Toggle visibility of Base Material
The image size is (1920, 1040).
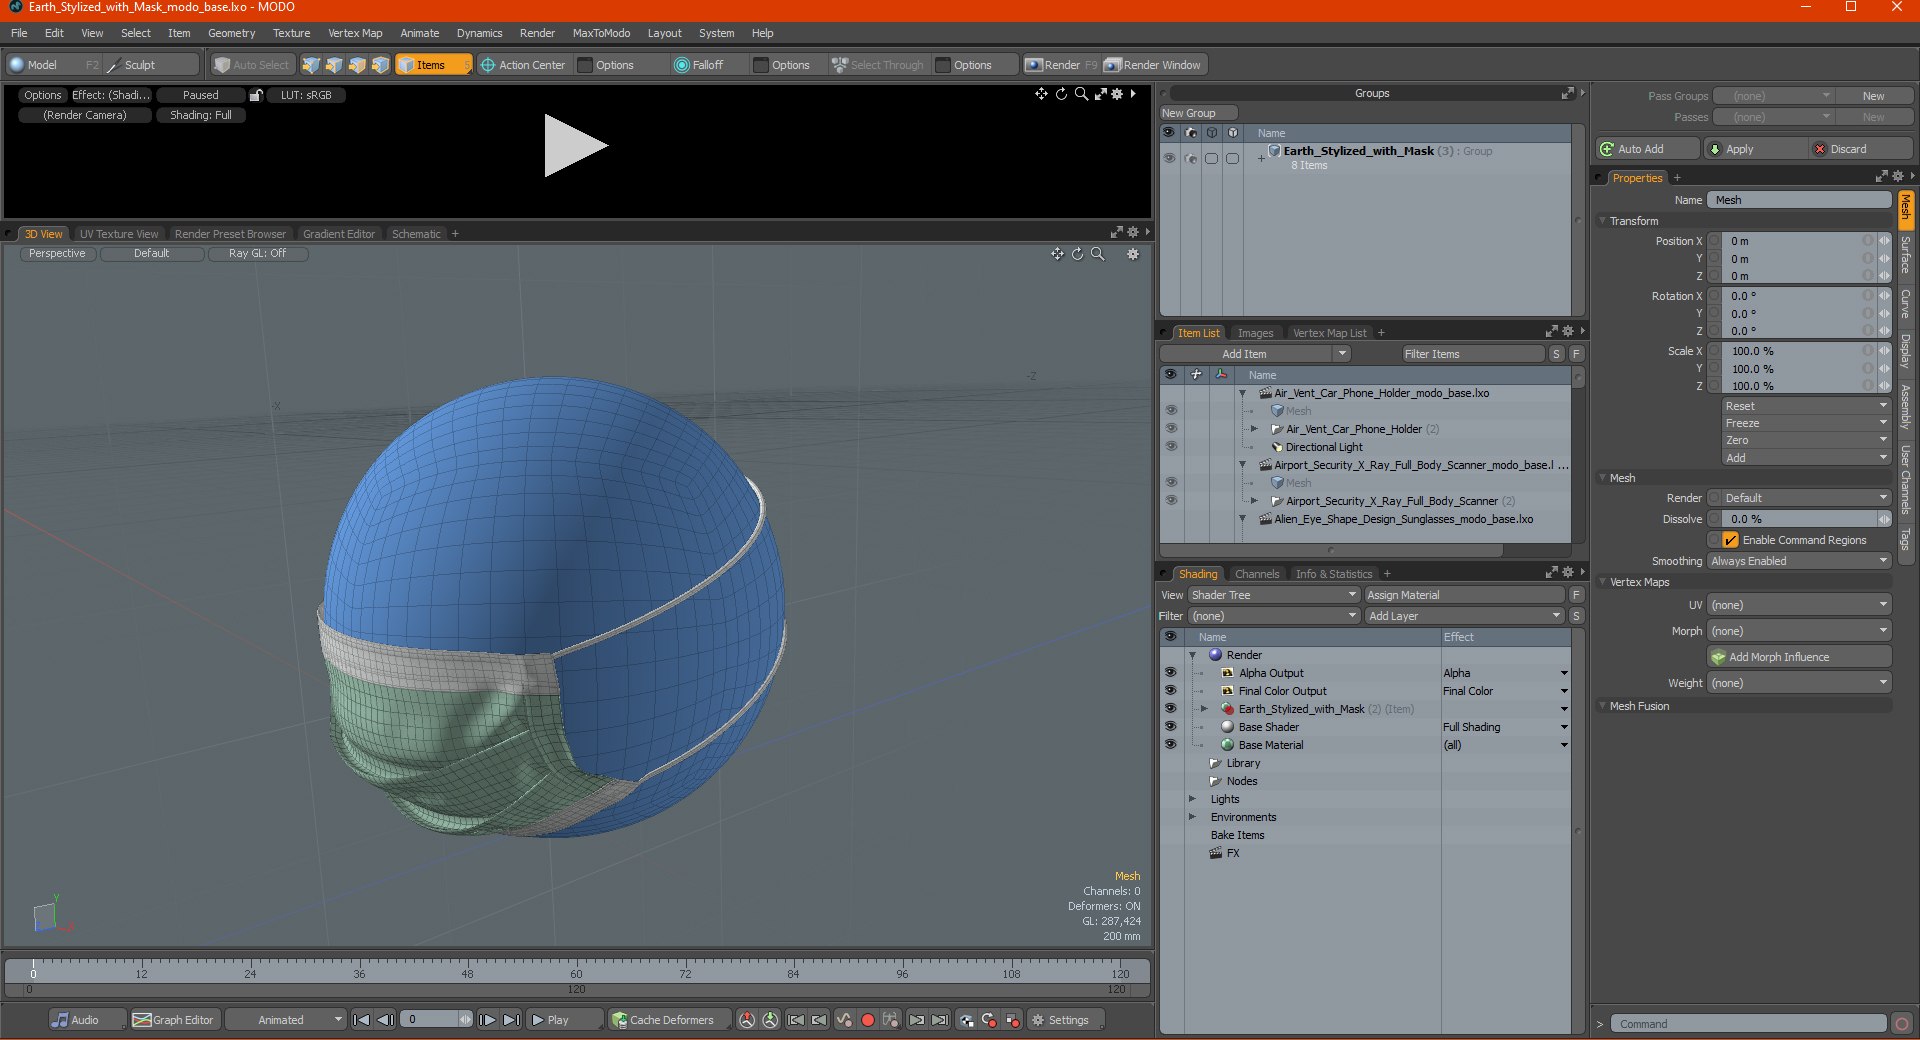[1170, 745]
